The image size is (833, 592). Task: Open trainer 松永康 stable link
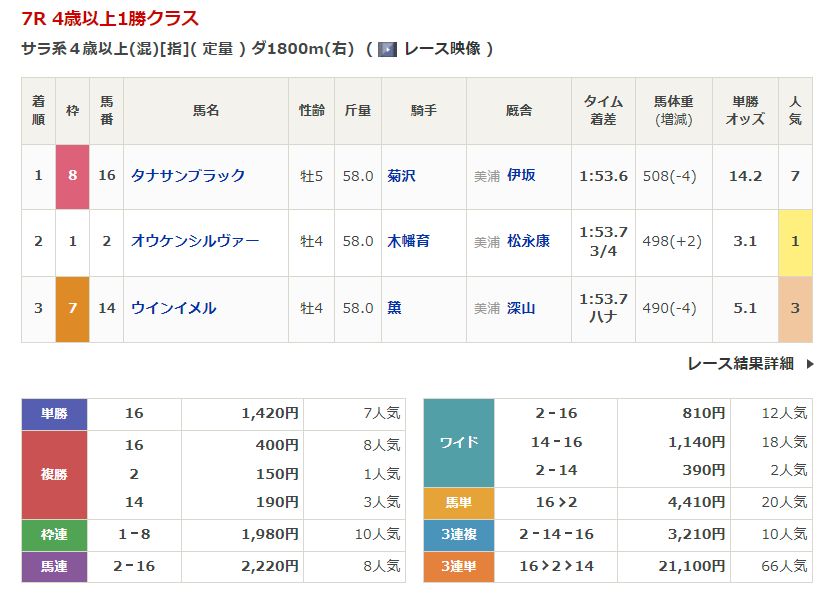point(528,242)
